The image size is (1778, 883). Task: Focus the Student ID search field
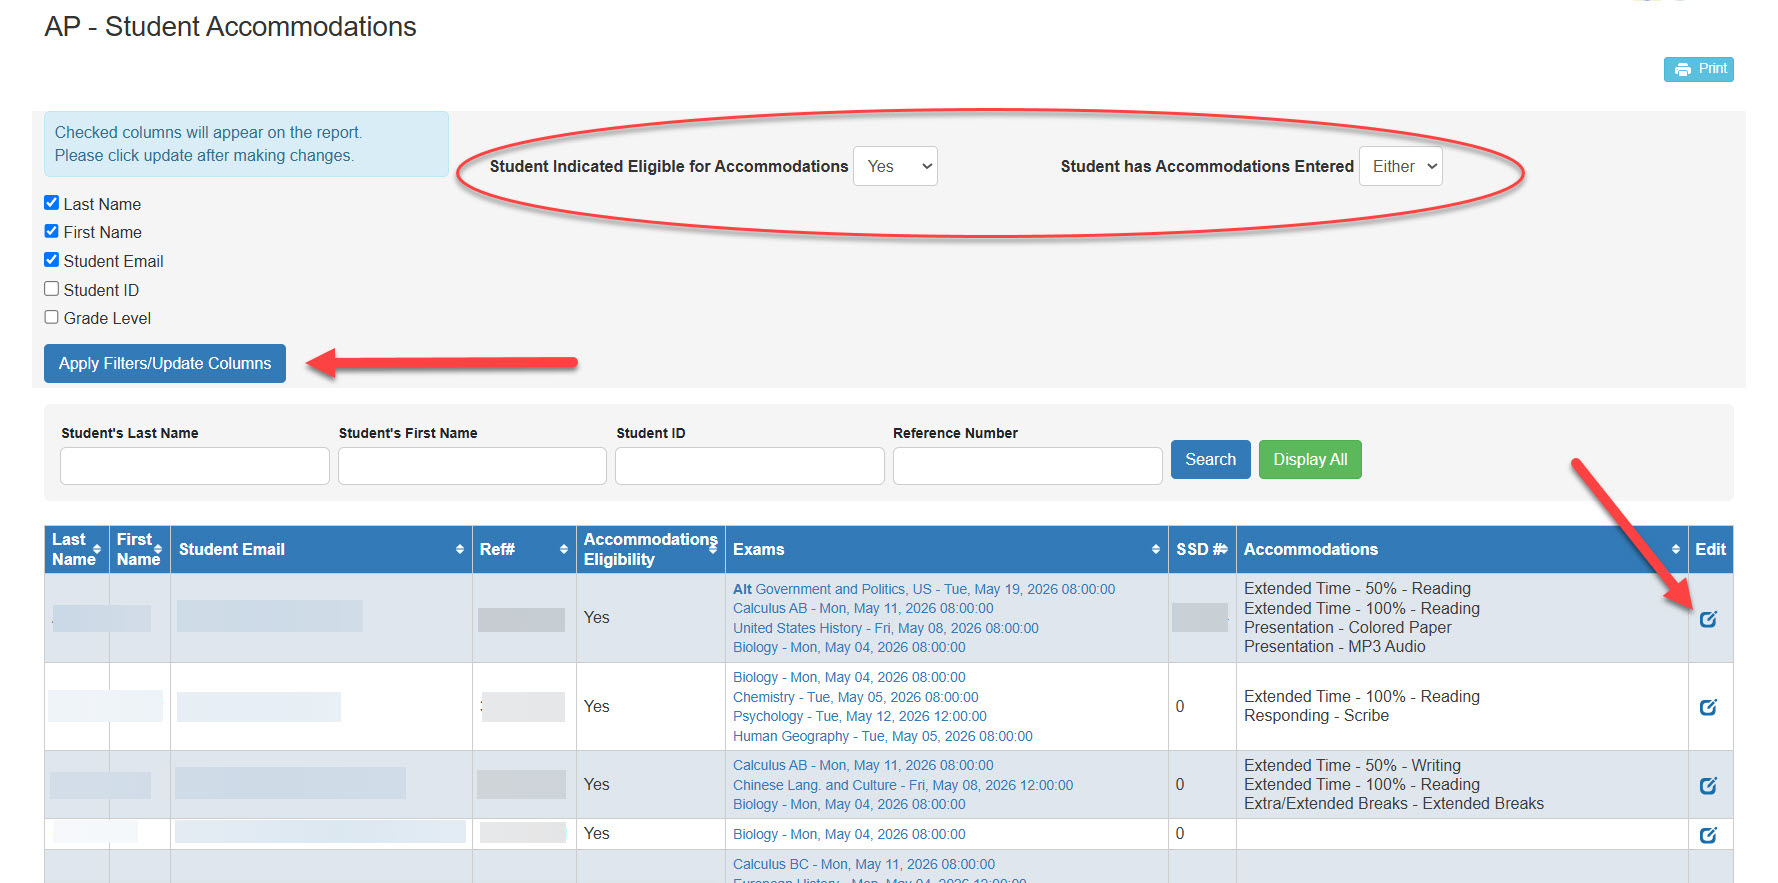(750, 466)
